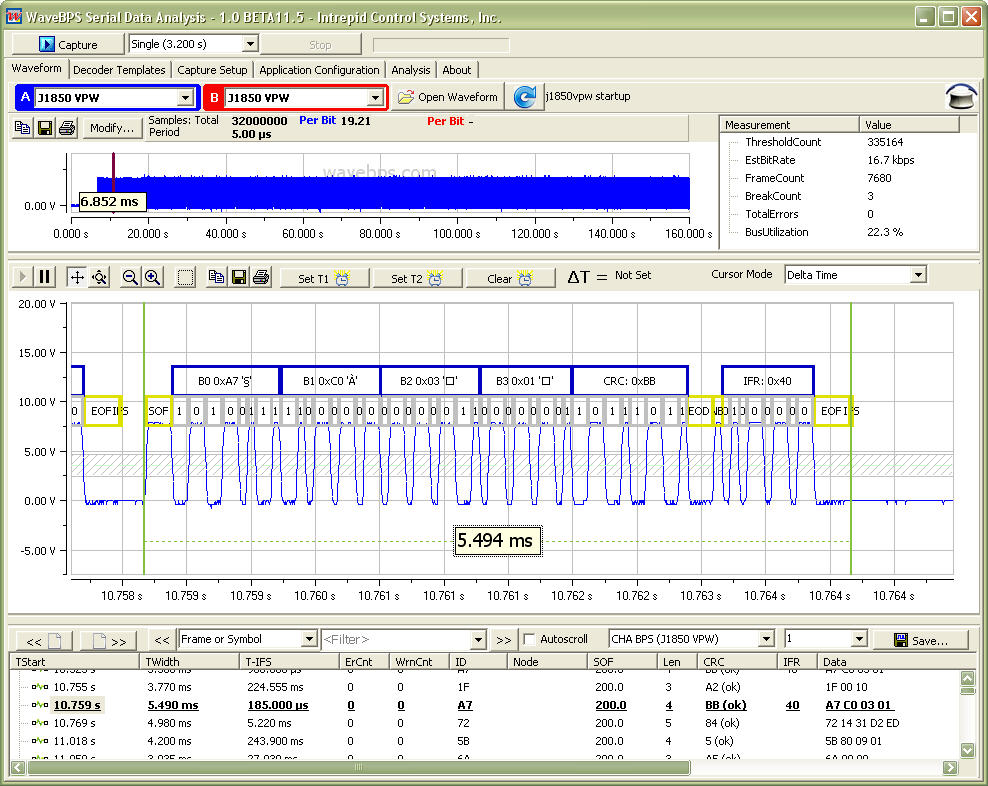Print the detailed waveform image
The width and height of the screenshot is (988, 786).
[x=261, y=277]
